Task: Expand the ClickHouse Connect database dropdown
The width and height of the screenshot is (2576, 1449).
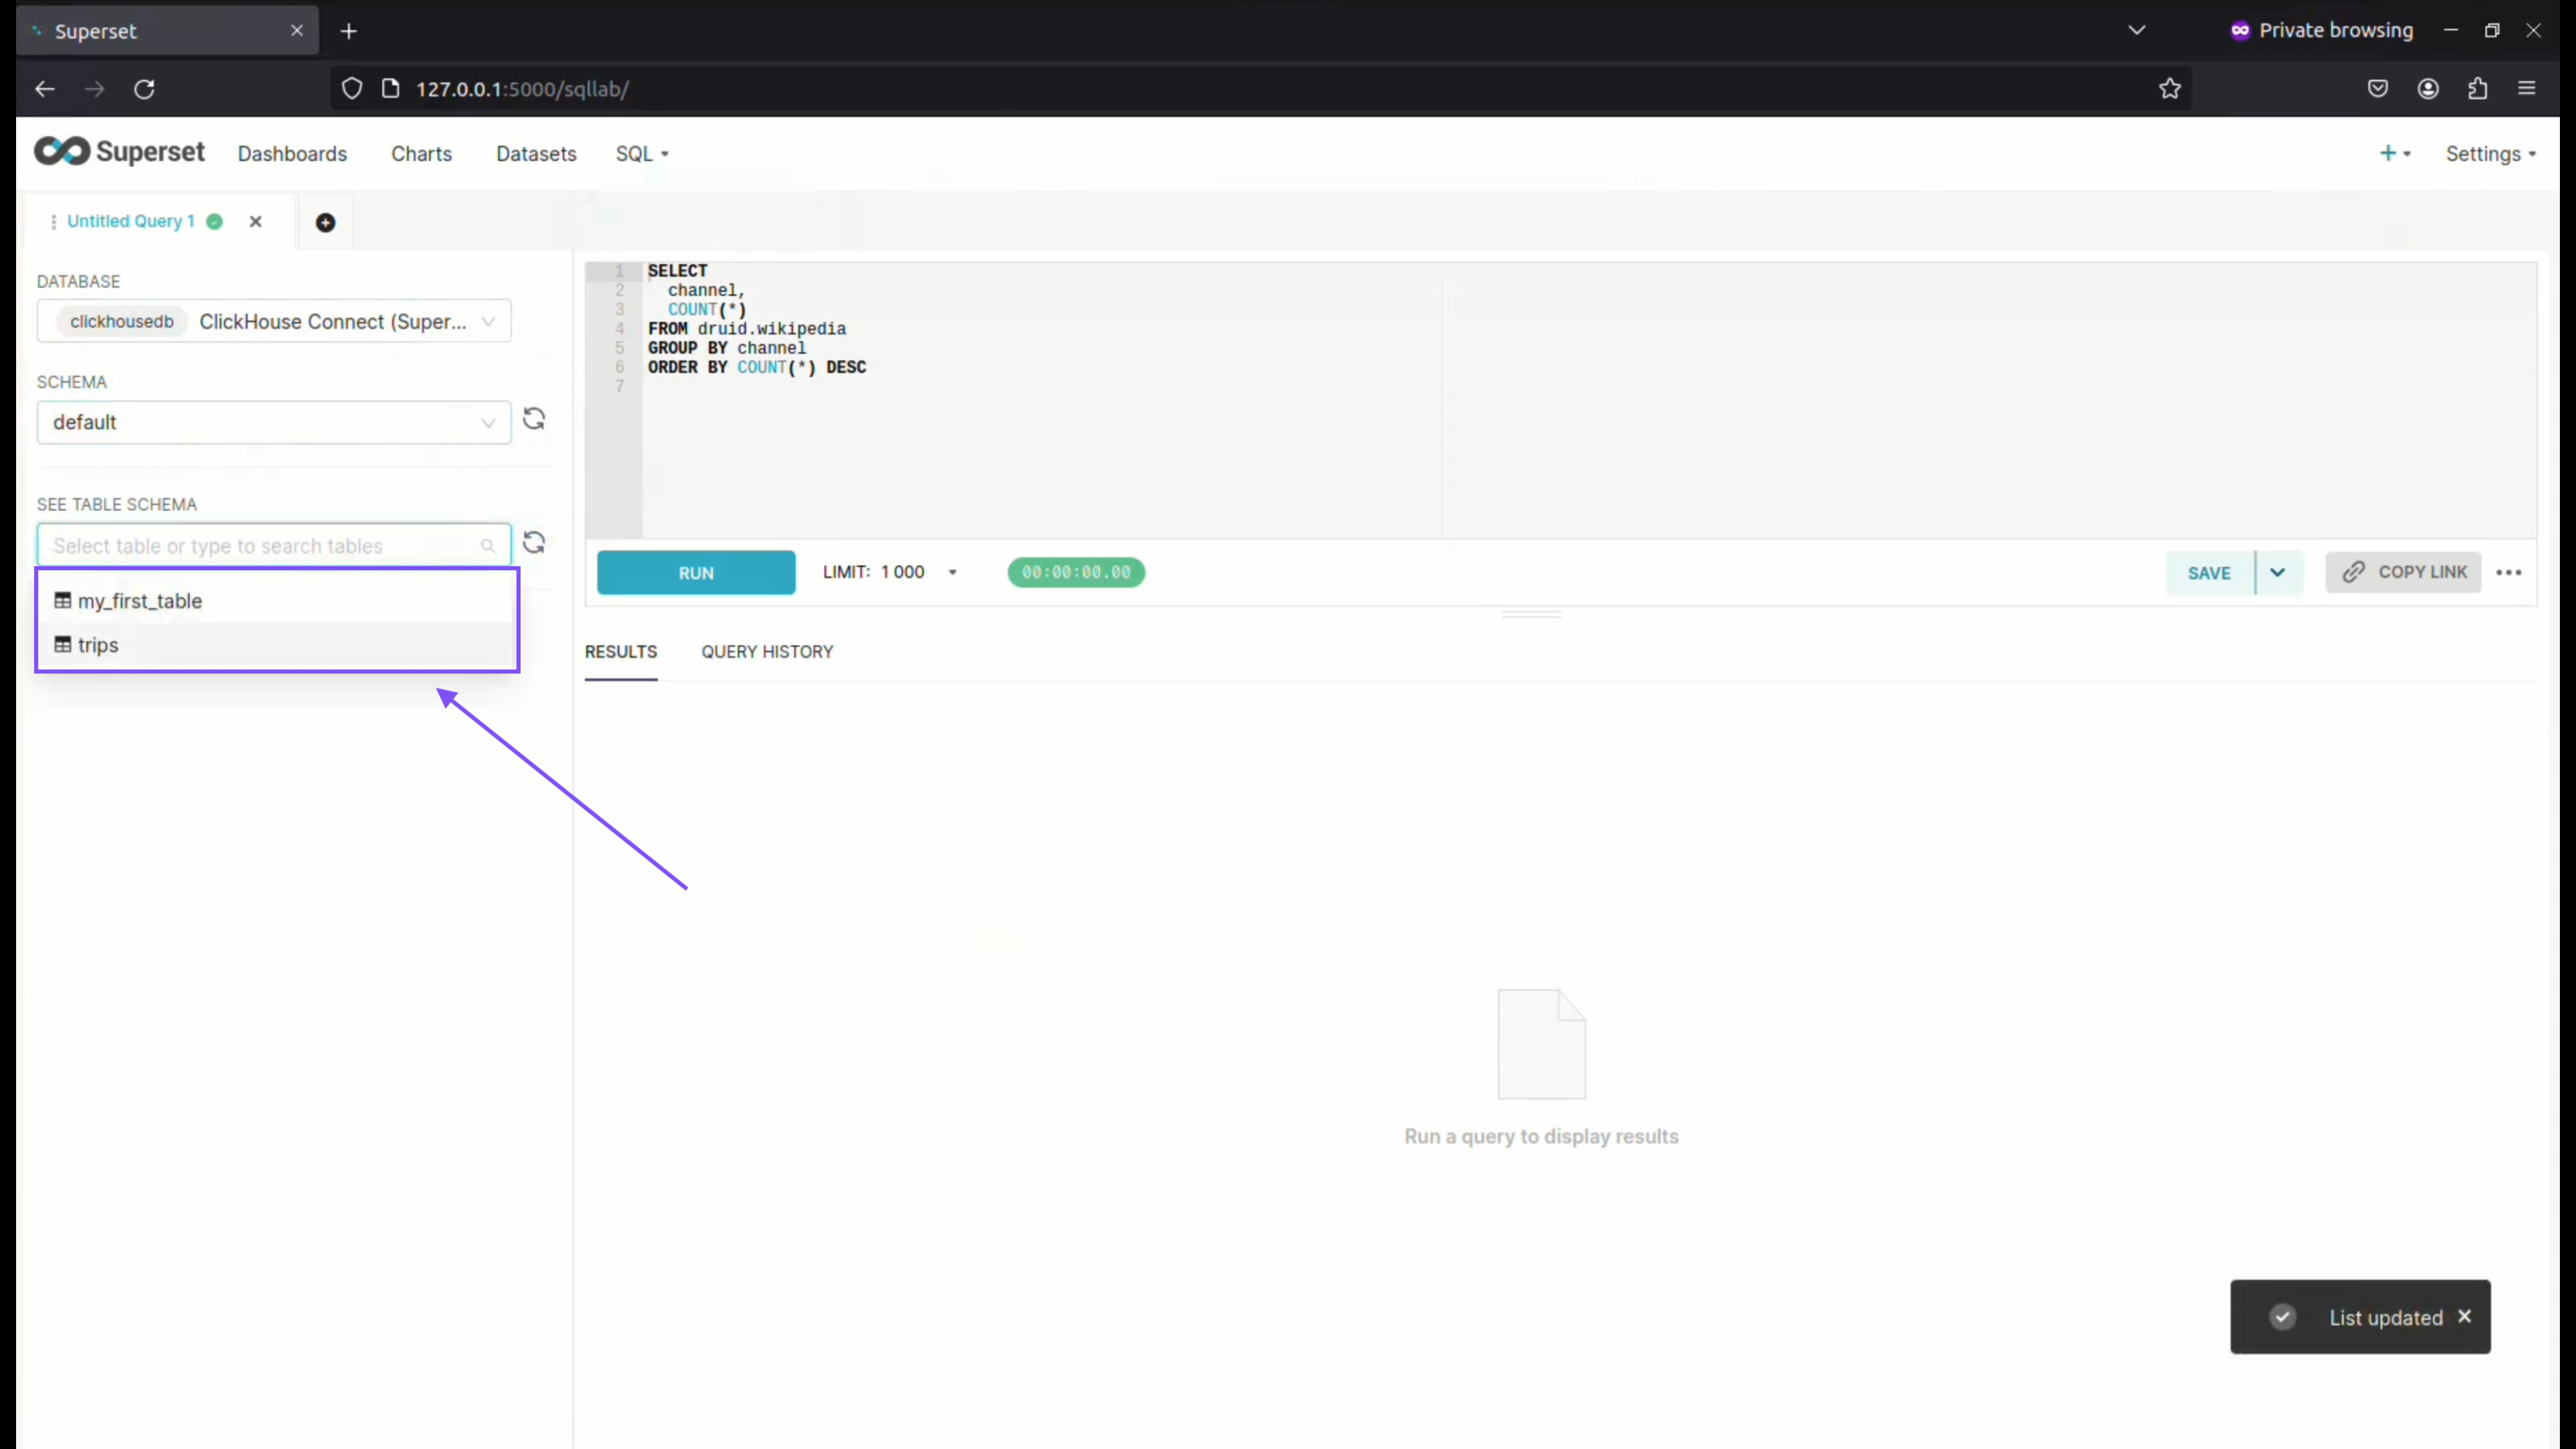Action: pyautogui.click(x=487, y=321)
